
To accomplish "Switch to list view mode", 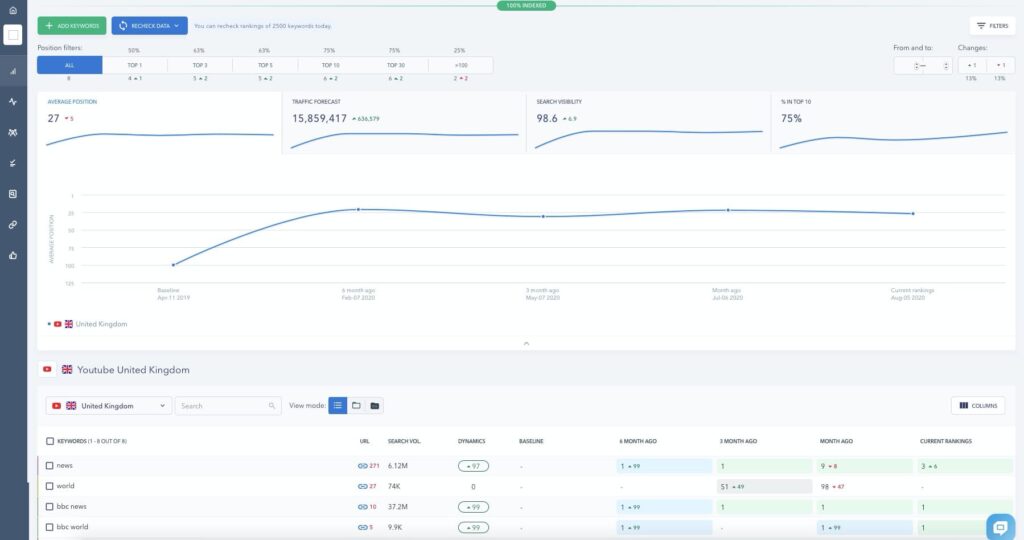I will pos(338,405).
